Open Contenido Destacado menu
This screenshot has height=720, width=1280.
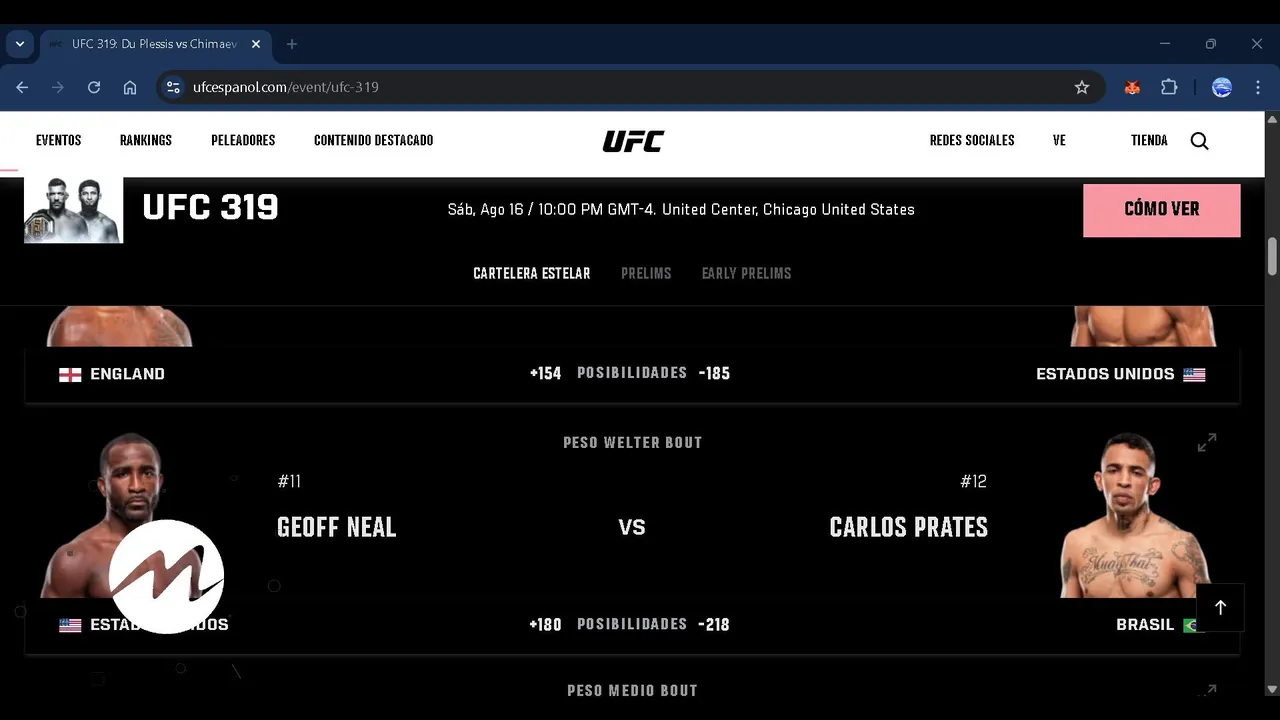pyautogui.click(x=373, y=141)
